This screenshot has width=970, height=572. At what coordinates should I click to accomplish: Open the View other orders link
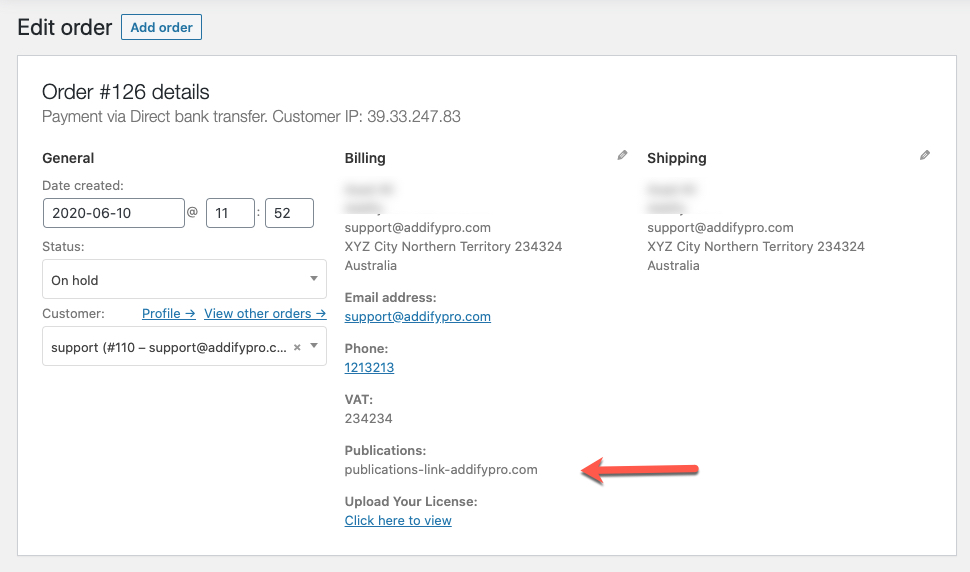tap(265, 314)
